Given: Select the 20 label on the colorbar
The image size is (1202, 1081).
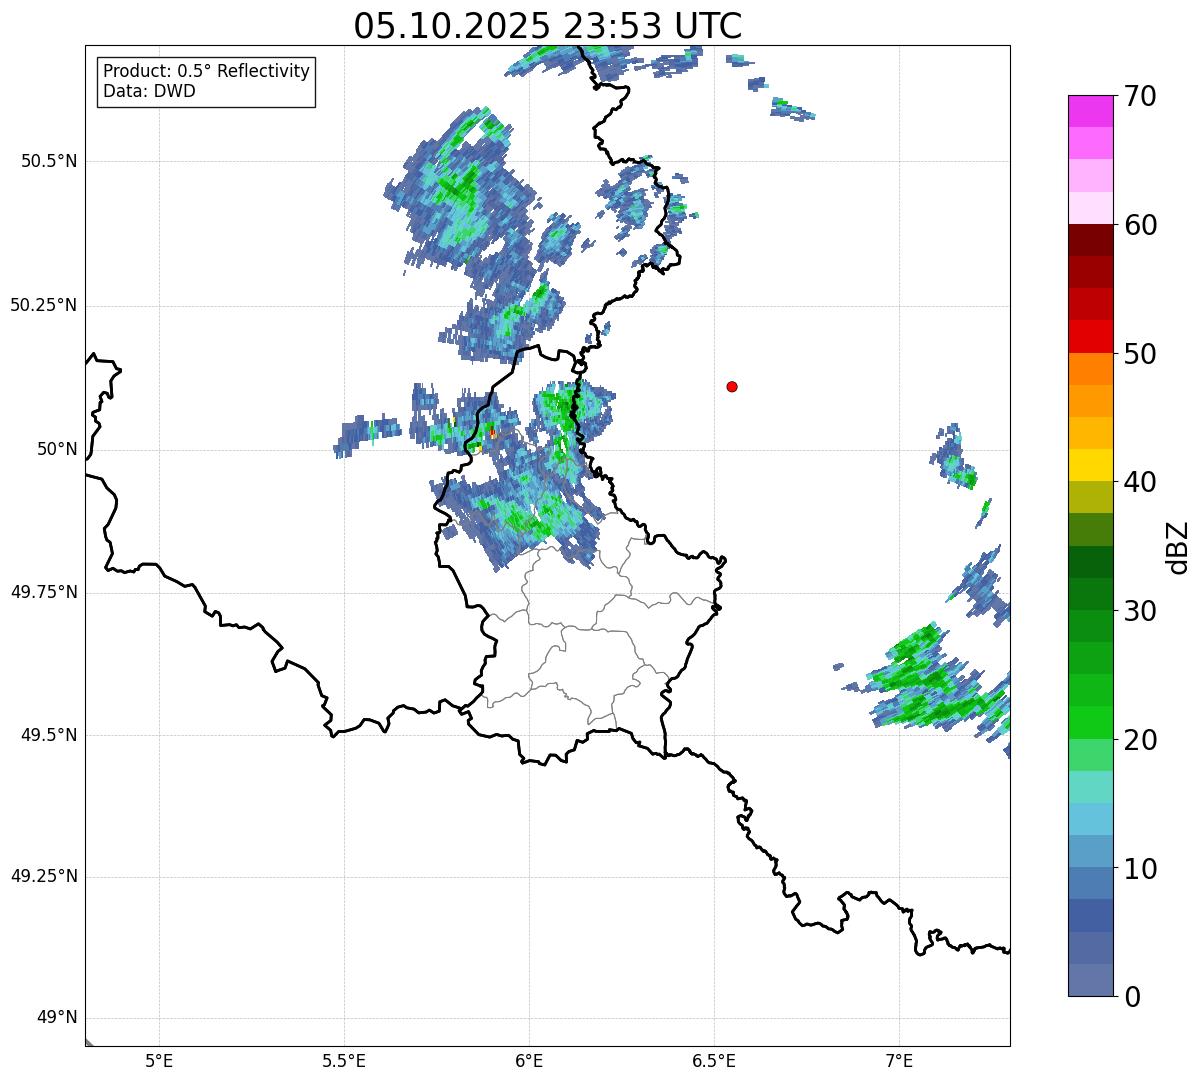Looking at the screenshot, I should [1139, 740].
